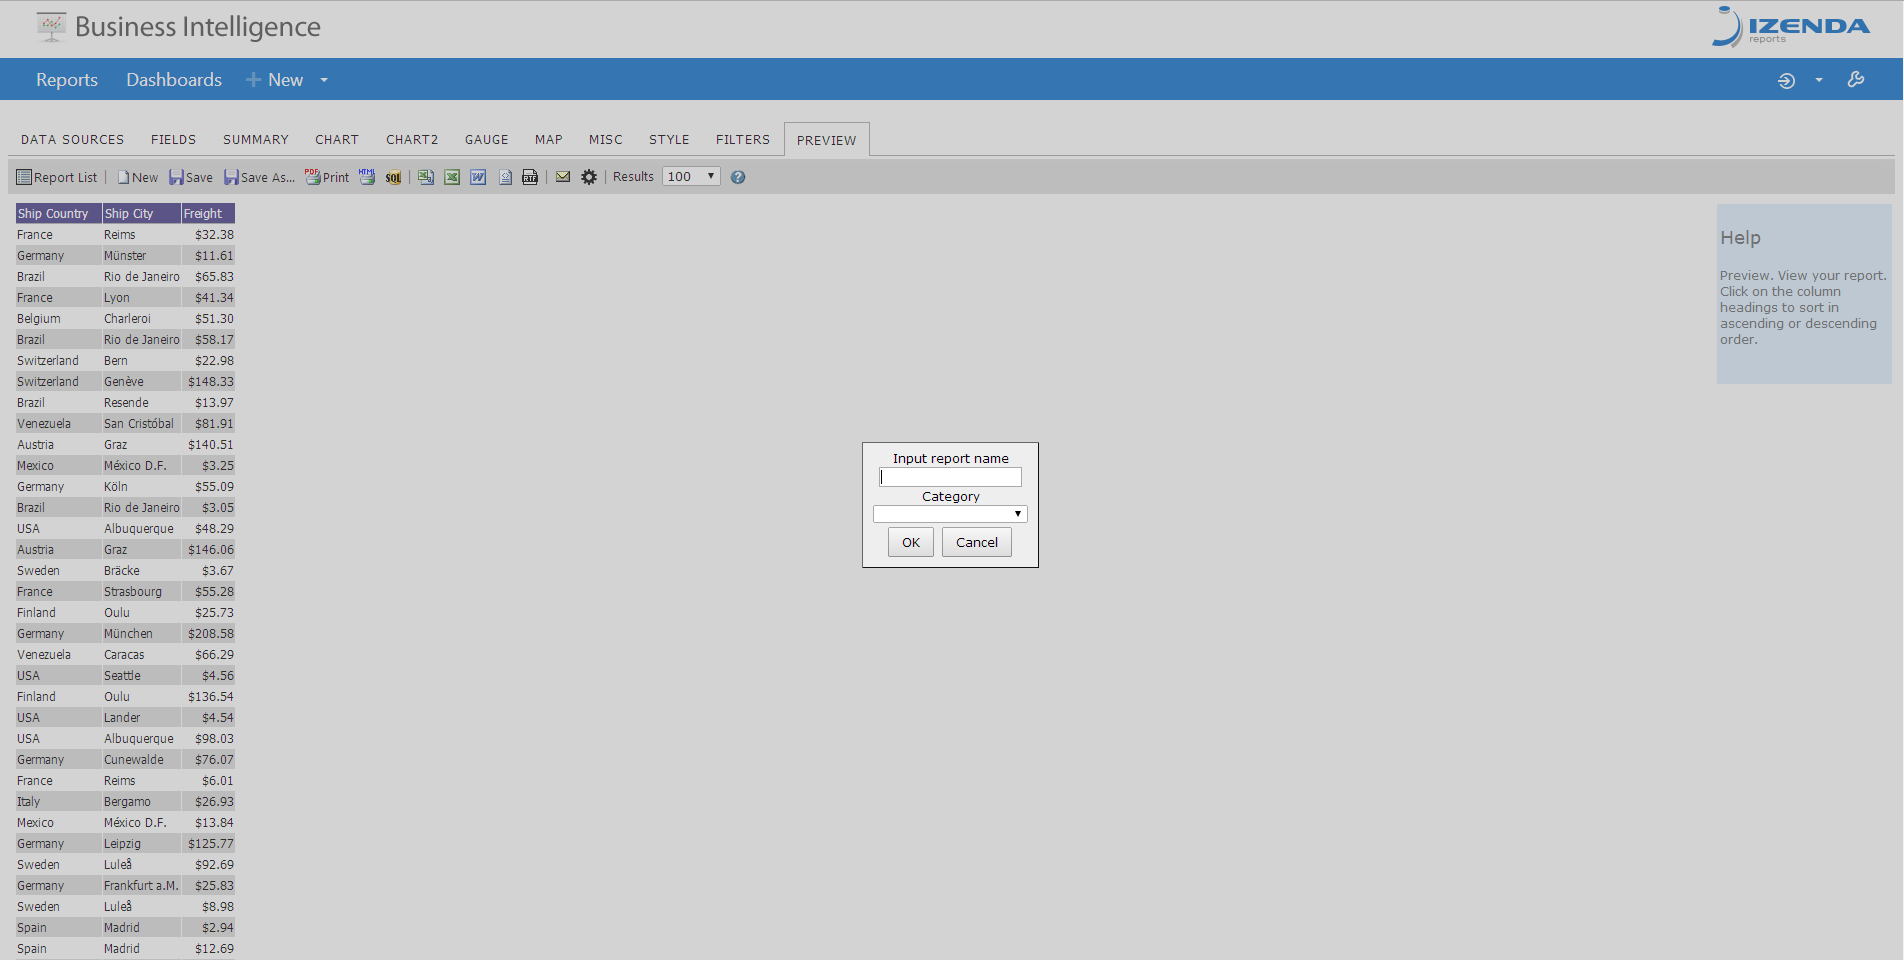Switch to the MAP tab

(x=549, y=140)
